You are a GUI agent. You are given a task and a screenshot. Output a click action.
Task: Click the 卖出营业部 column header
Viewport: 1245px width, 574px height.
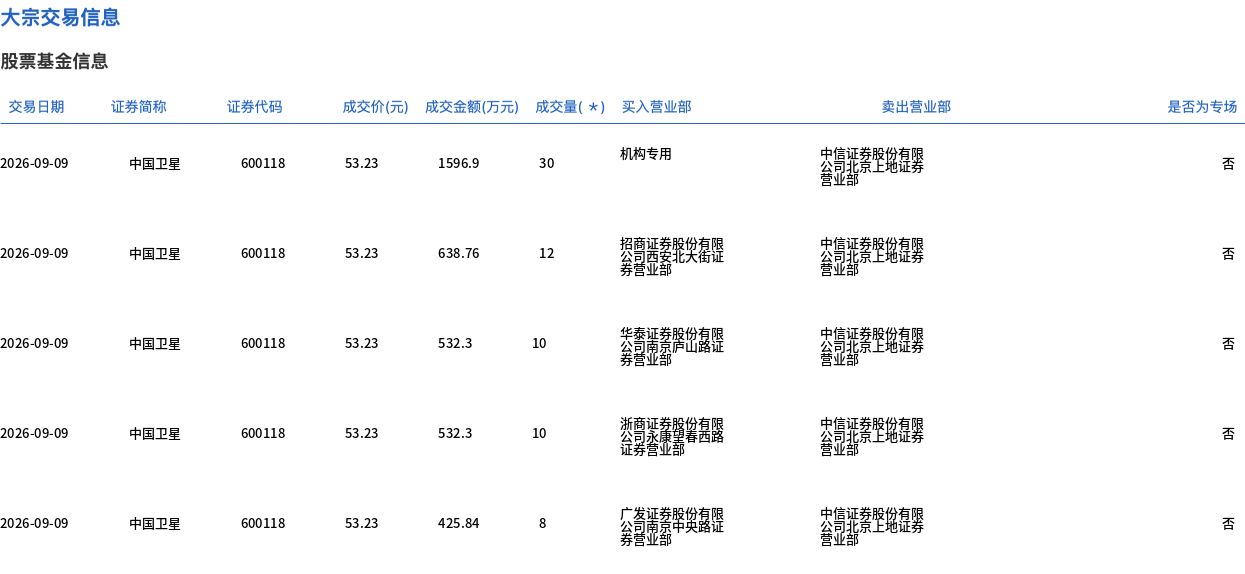916,107
